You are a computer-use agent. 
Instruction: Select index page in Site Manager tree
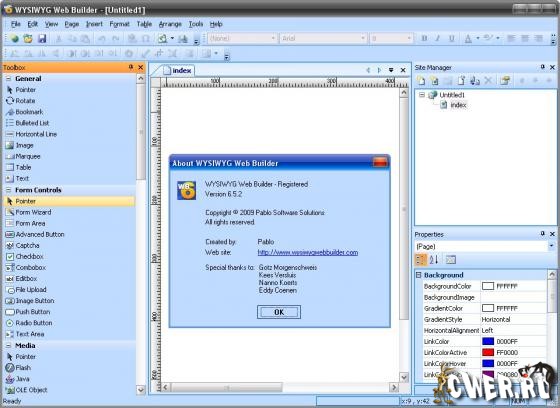[458, 105]
